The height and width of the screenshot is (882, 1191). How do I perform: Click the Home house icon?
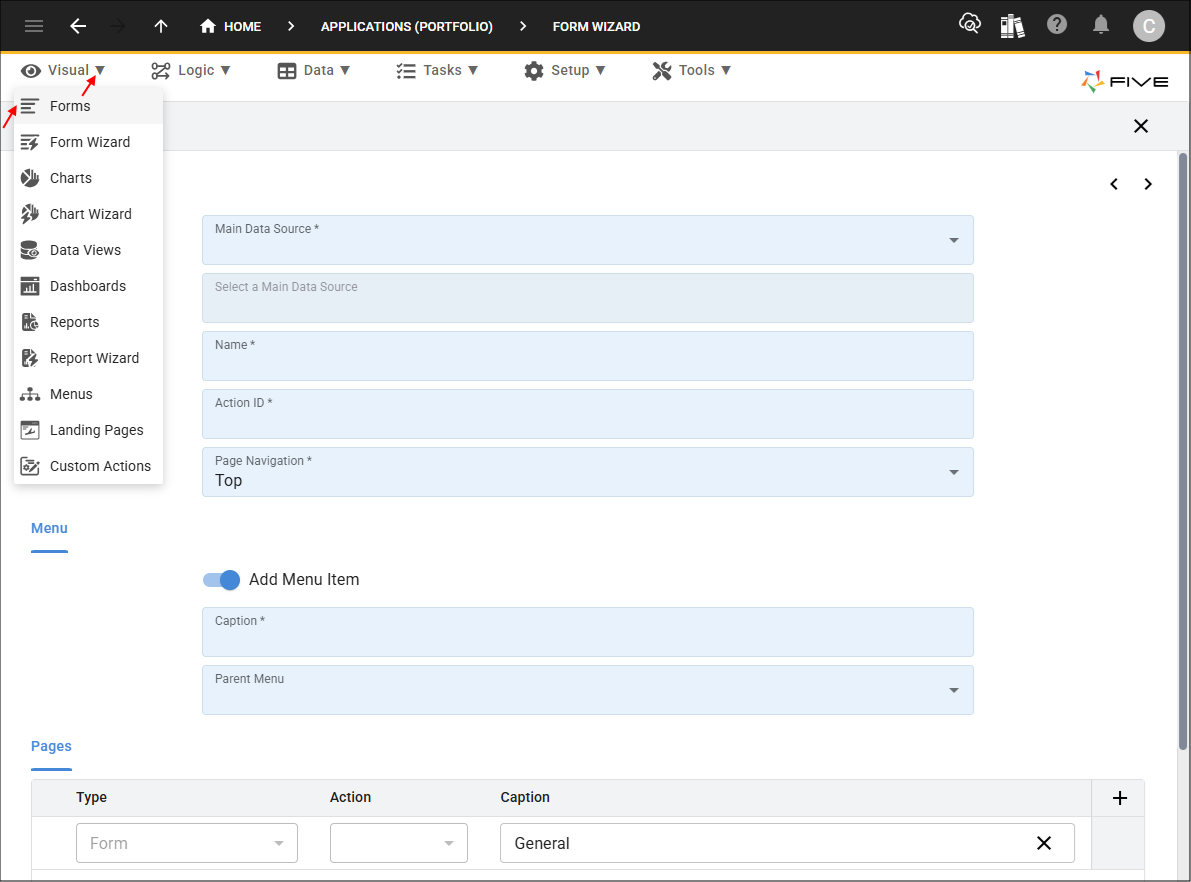click(x=207, y=27)
